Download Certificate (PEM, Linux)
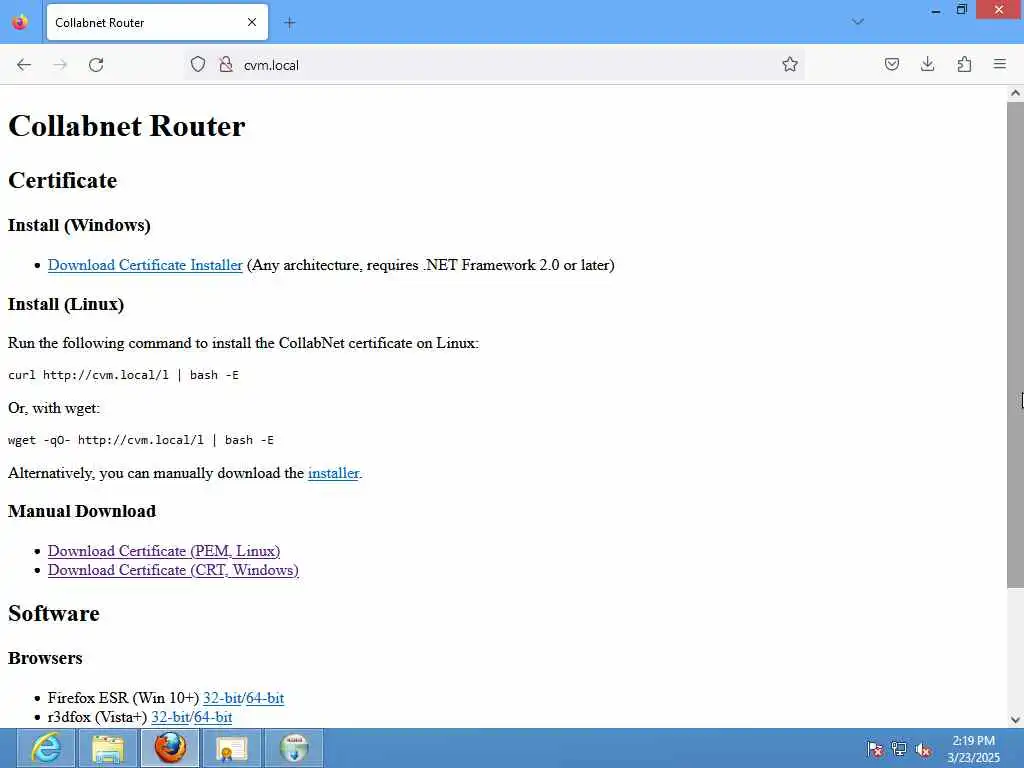This screenshot has width=1024, height=768. pyautogui.click(x=164, y=551)
